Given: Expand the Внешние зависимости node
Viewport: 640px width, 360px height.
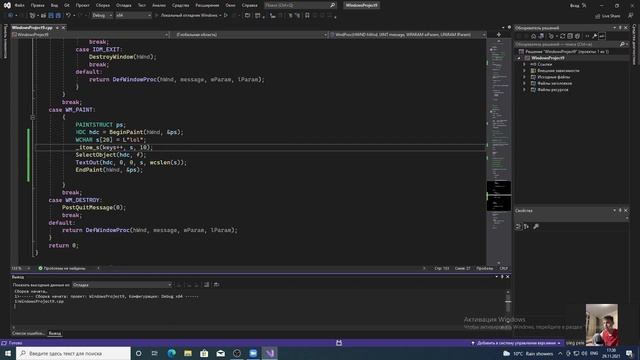Looking at the screenshot, I should point(524,71).
